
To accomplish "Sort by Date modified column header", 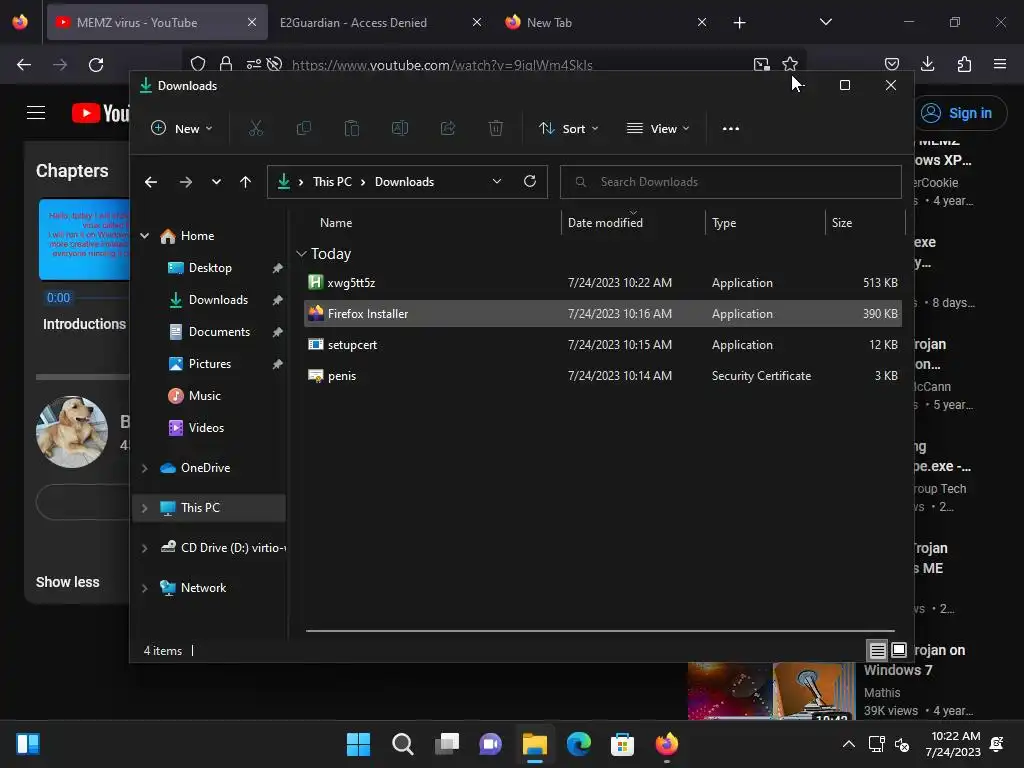I will click(x=605, y=223).
